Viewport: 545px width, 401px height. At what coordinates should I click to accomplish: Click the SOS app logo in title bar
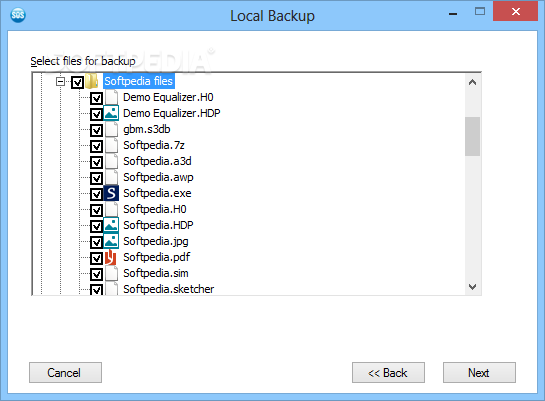pos(18,15)
